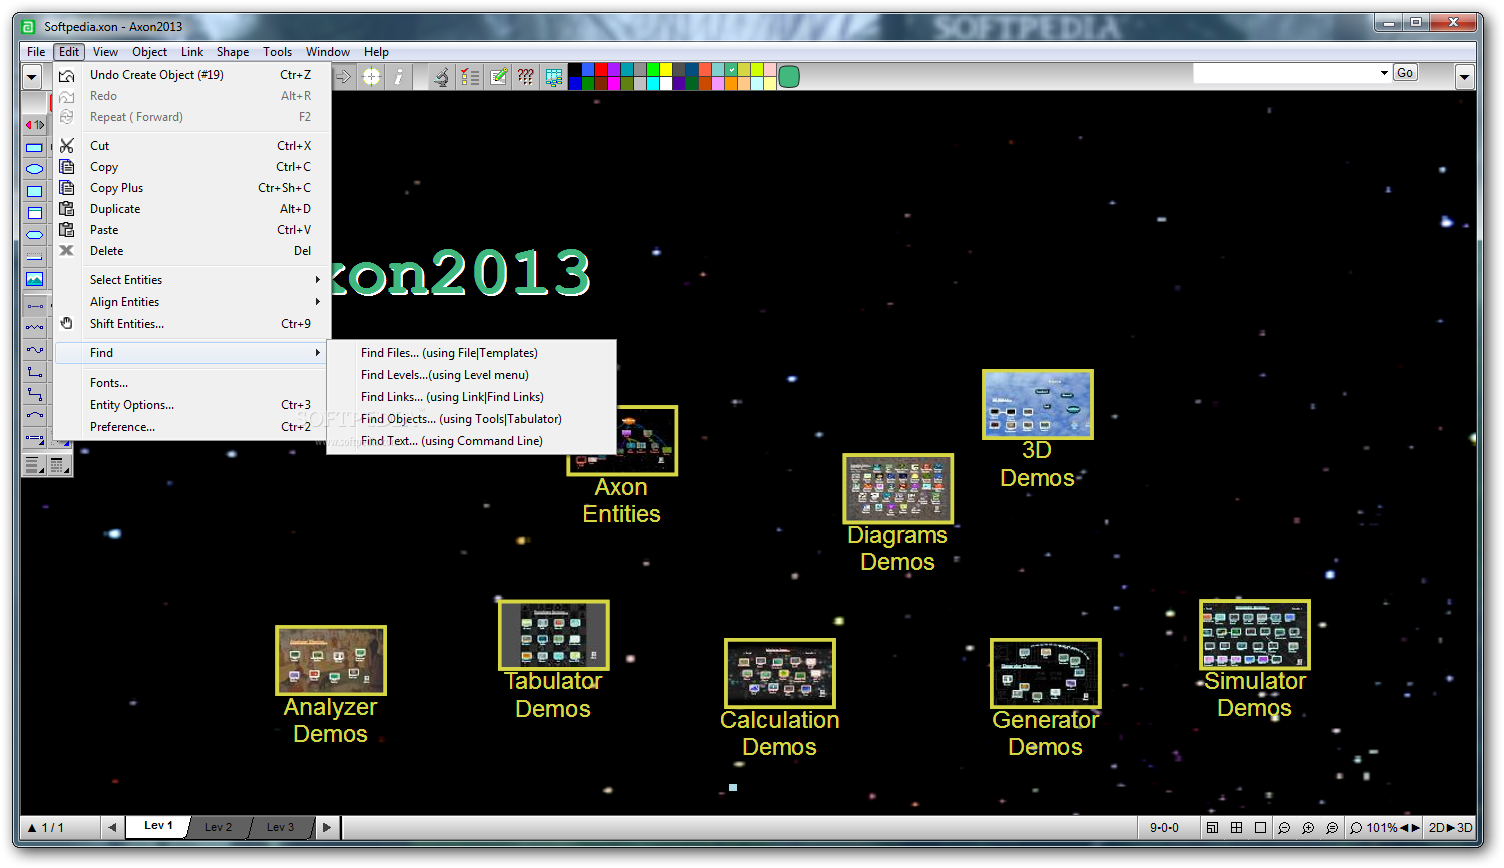Select the ellipse shape tool

[x=34, y=169]
